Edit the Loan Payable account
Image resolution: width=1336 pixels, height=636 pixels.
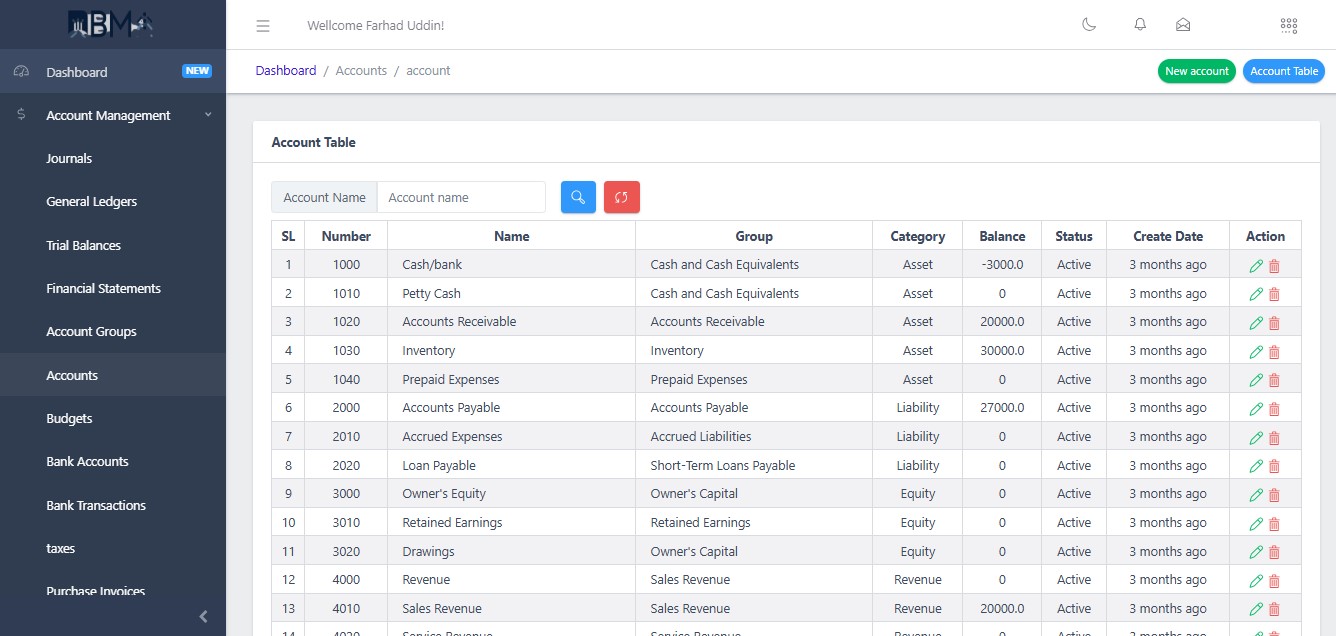[x=1256, y=466]
